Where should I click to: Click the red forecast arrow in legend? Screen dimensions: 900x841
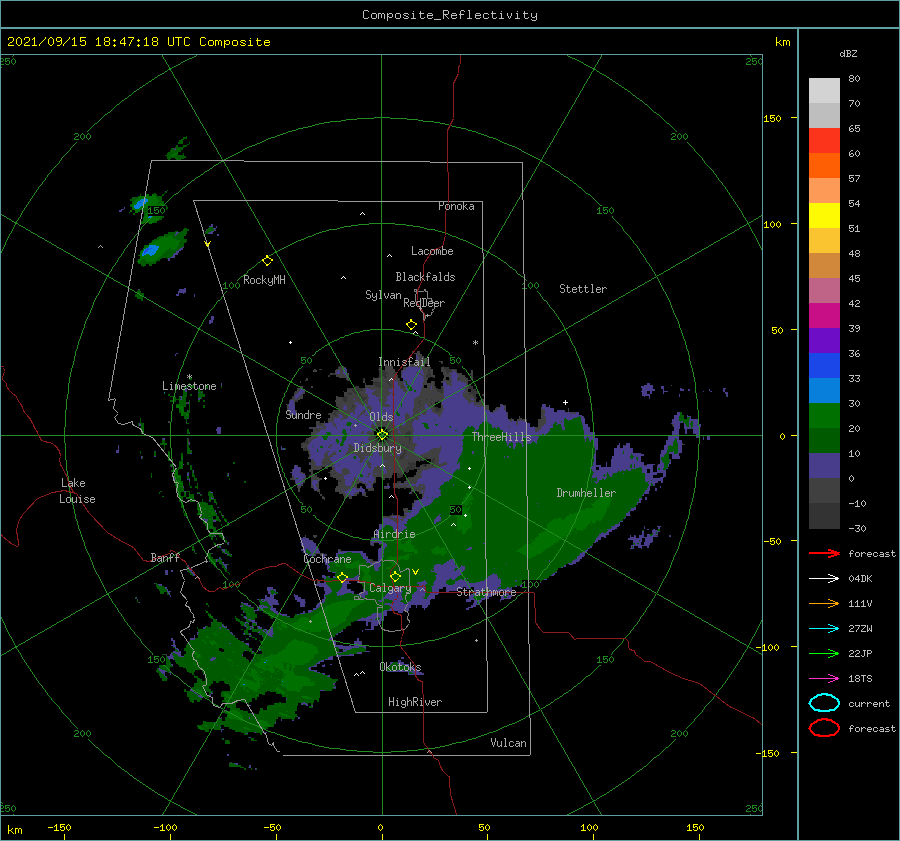tap(824, 553)
